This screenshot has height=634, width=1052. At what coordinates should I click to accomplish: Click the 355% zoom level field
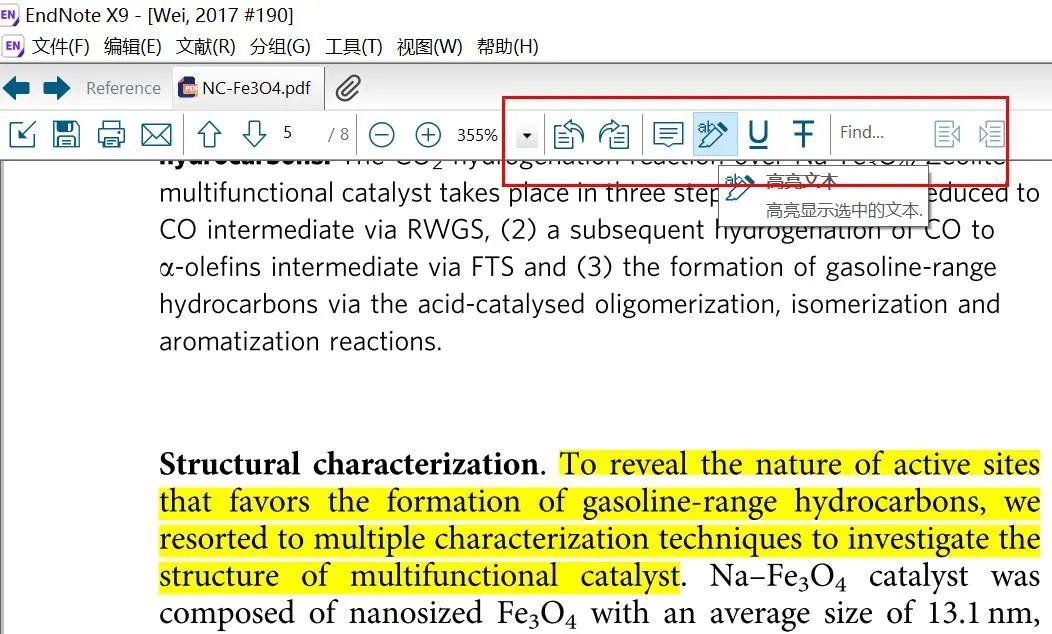coord(478,135)
